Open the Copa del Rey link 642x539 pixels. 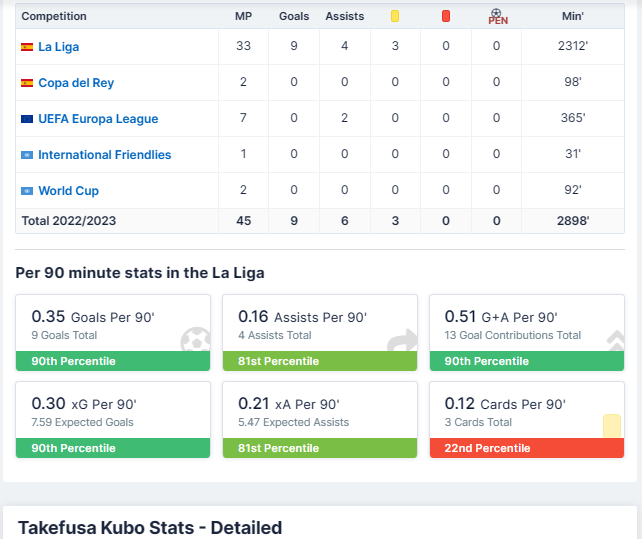[76, 83]
